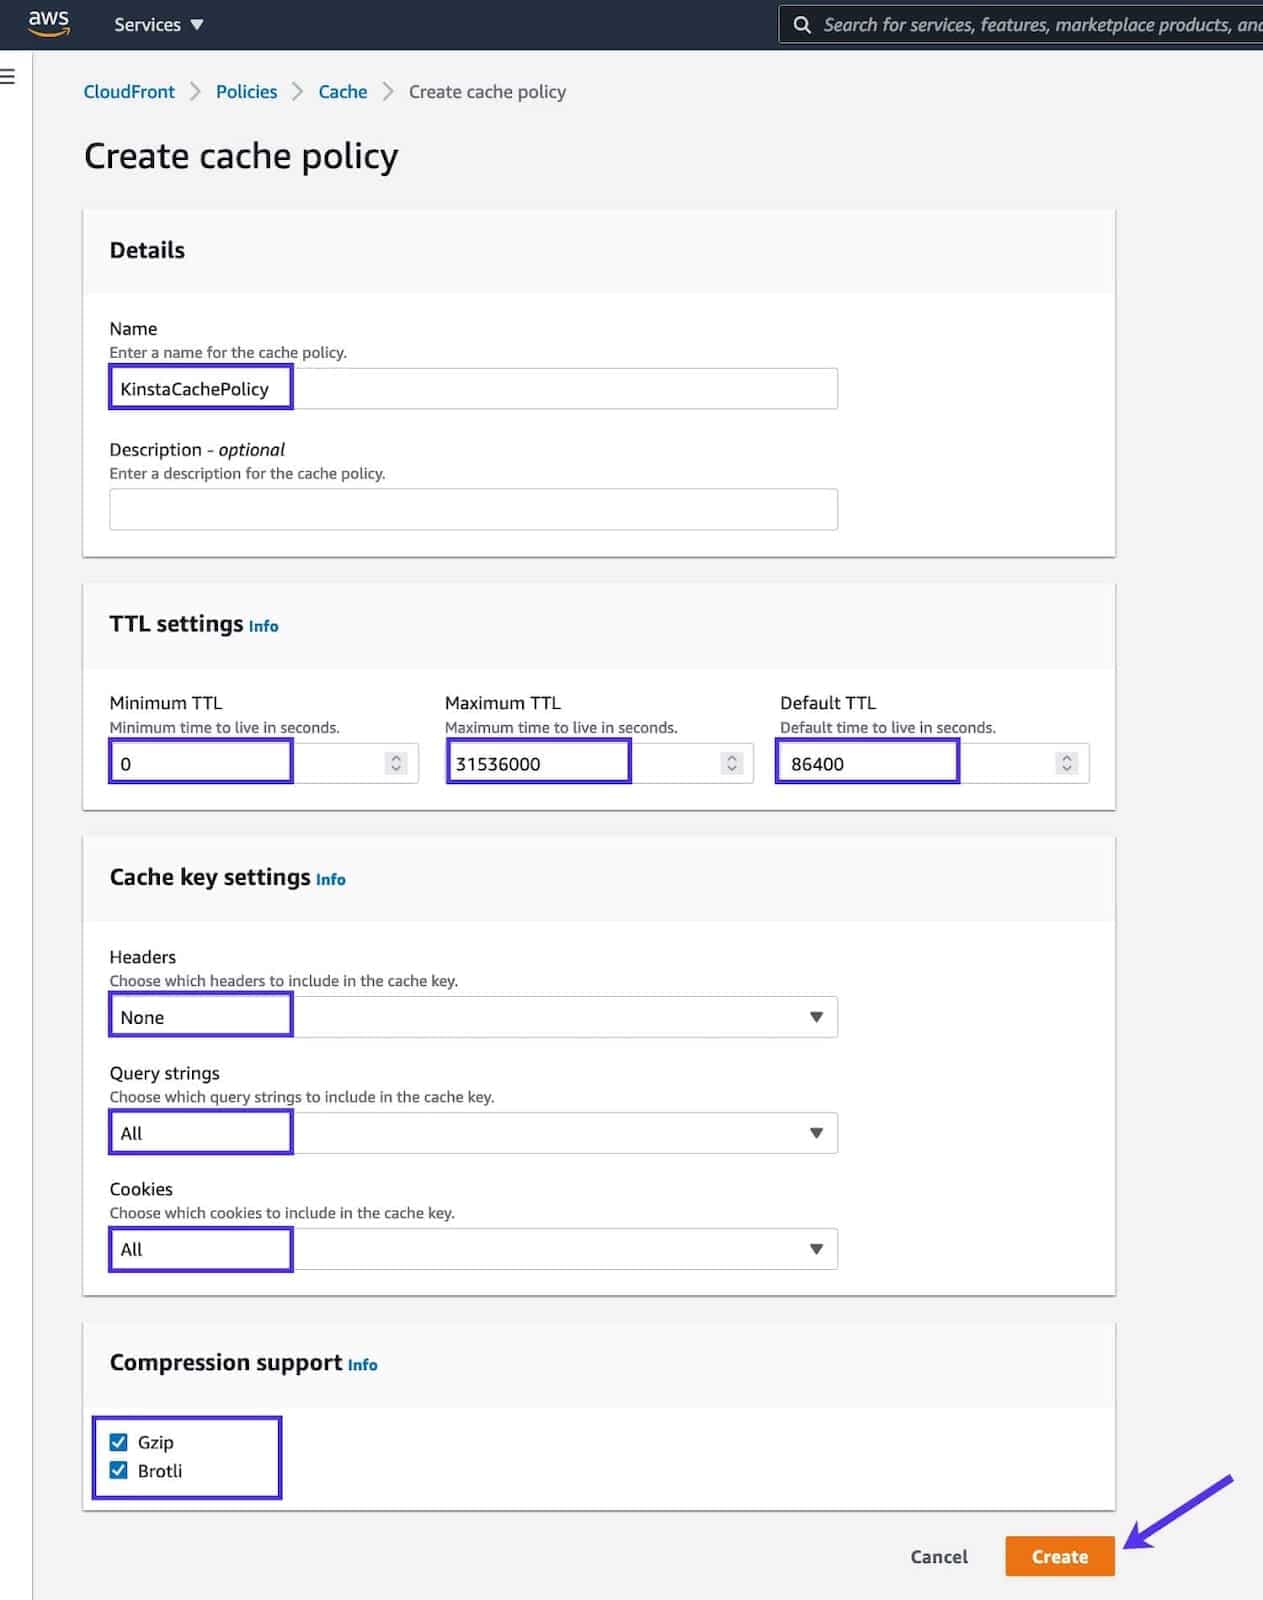The height and width of the screenshot is (1600, 1263).
Task: Go to CloudFront breadcrumb link
Action: coord(129,92)
